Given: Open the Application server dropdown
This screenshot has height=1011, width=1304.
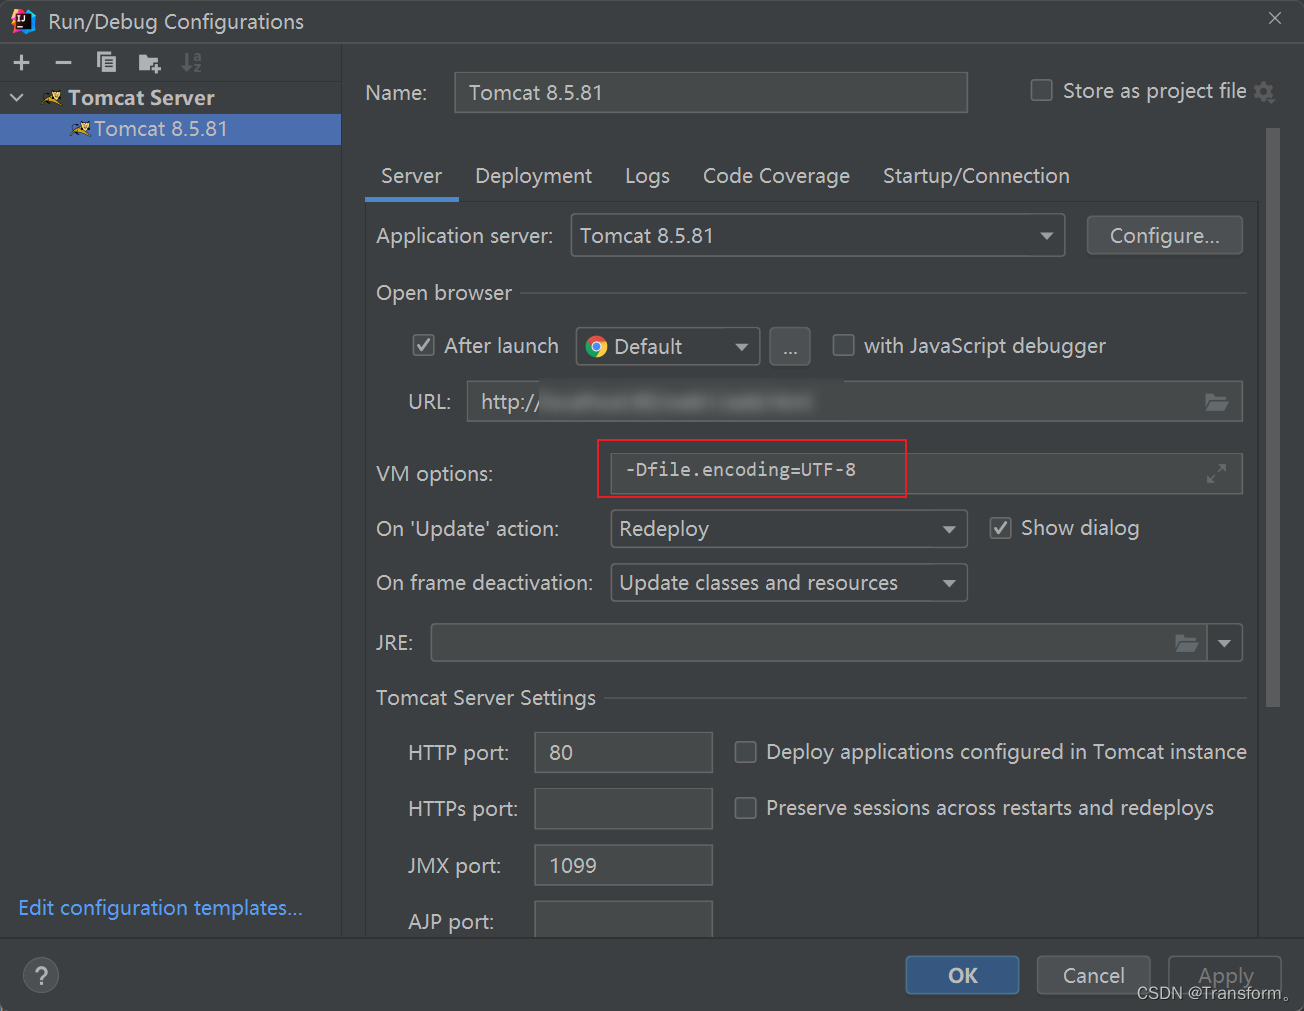Looking at the screenshot, I should click(x=817, y=236).
